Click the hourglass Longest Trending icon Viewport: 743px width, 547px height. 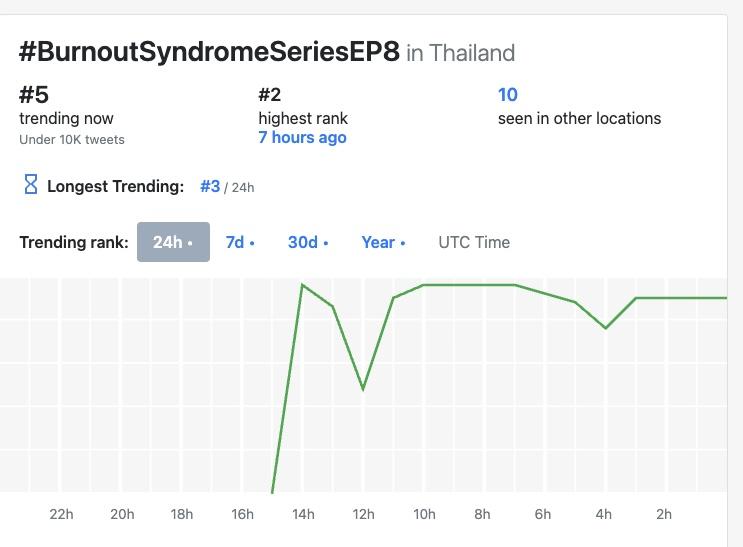pos(30,185)
